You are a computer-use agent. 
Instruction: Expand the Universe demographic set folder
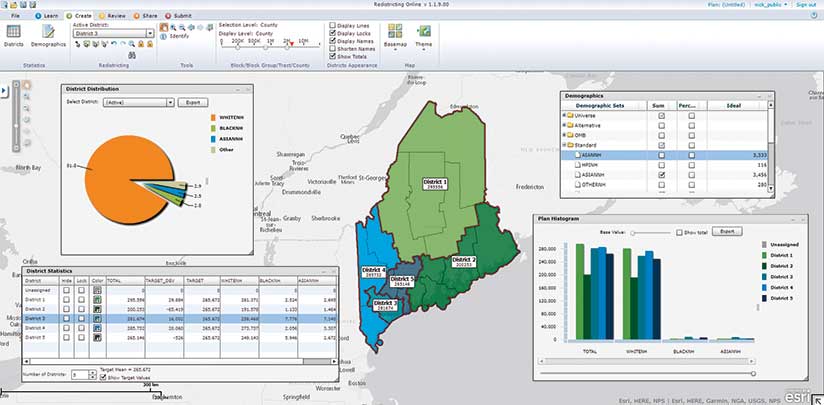pyautogui.click(x=566, y=115)
